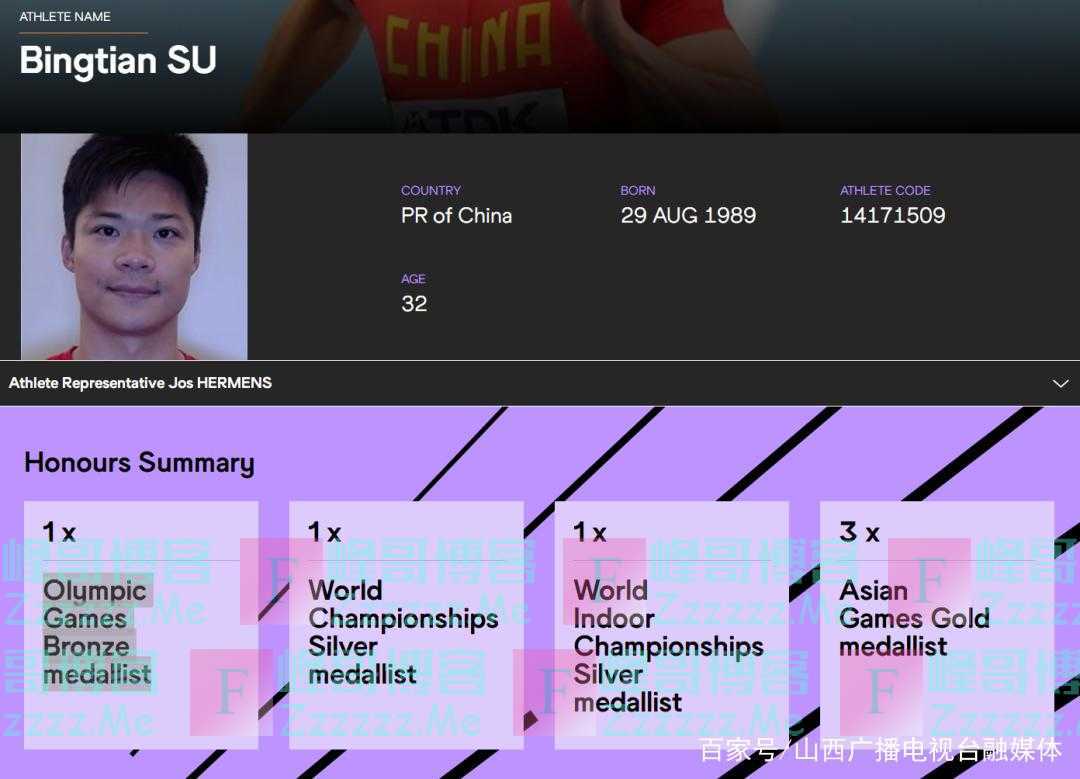
Task: Click the birth date 29 AUG 1989
Action: pos(688,216)
